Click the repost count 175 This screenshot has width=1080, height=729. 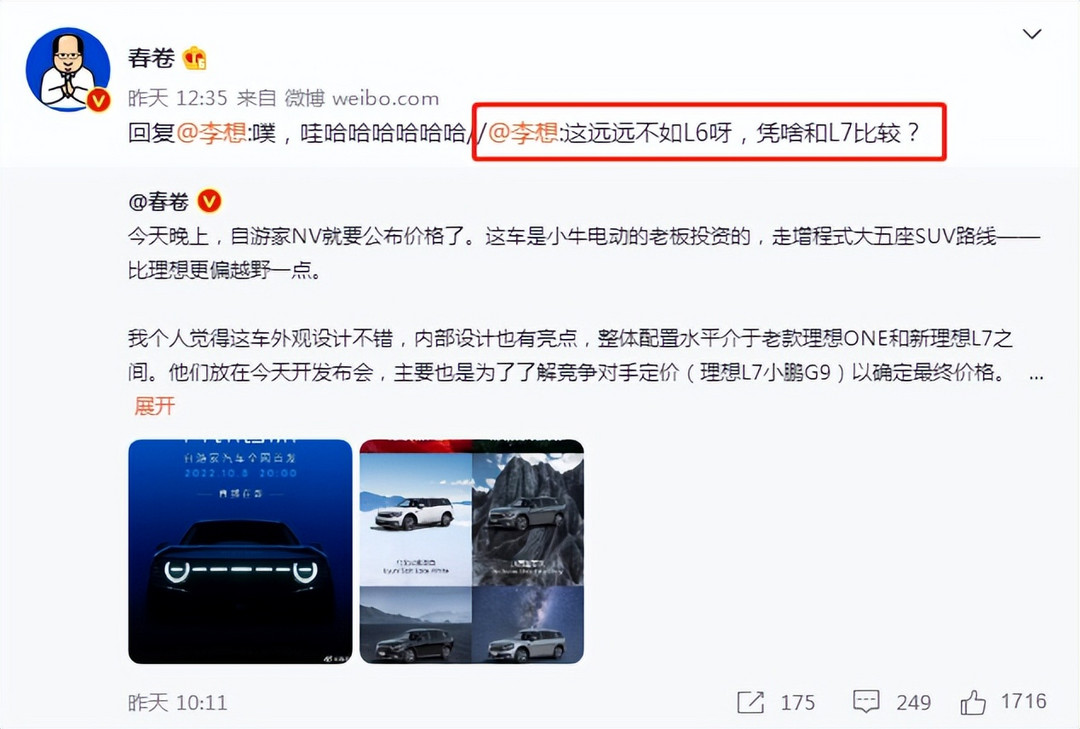(x=798, y=702)
